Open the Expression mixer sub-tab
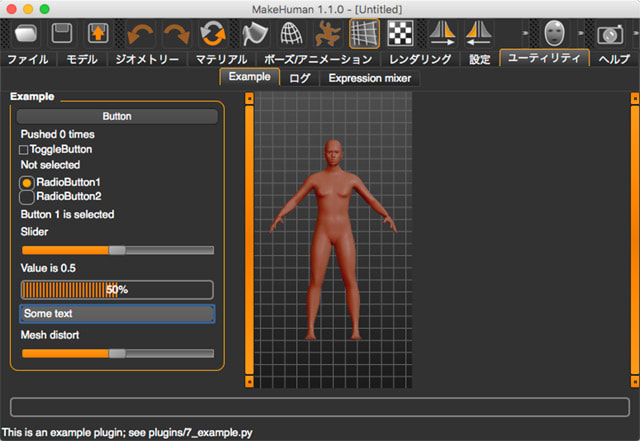The width and height of the screenshot is (640, 441). (370, 78)
